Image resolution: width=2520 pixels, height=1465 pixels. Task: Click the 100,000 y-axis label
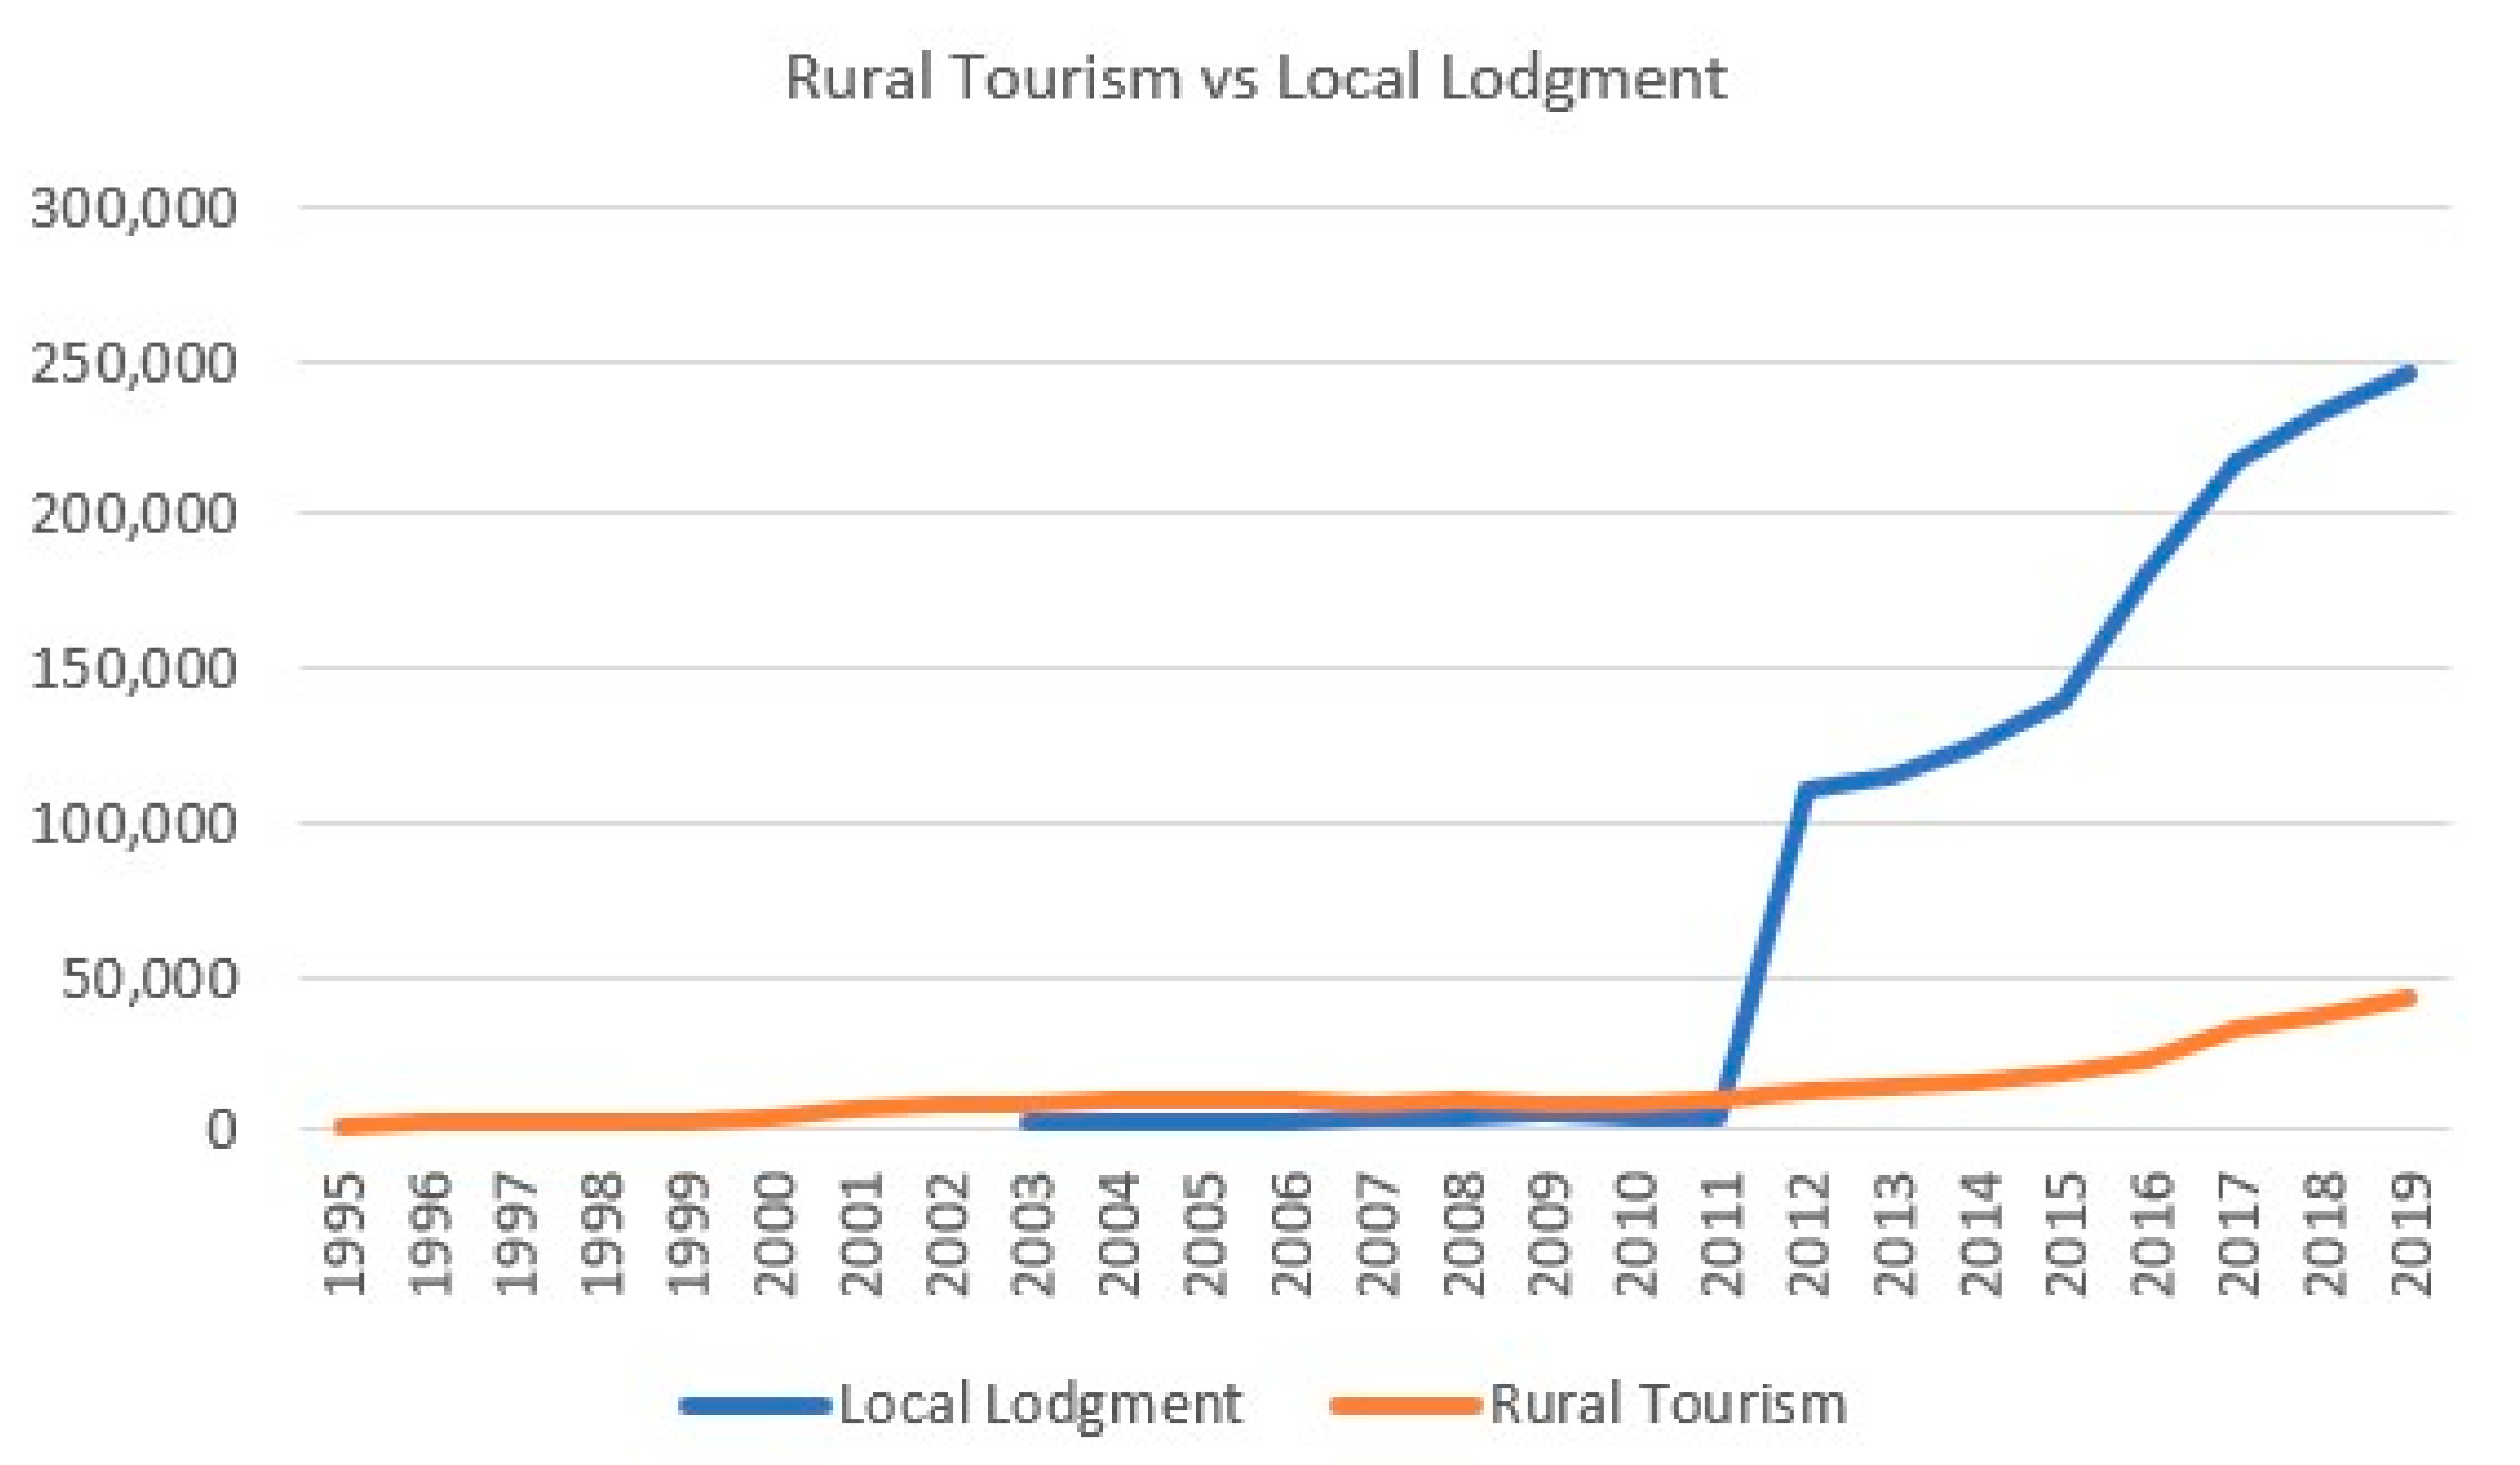(134, 824)
